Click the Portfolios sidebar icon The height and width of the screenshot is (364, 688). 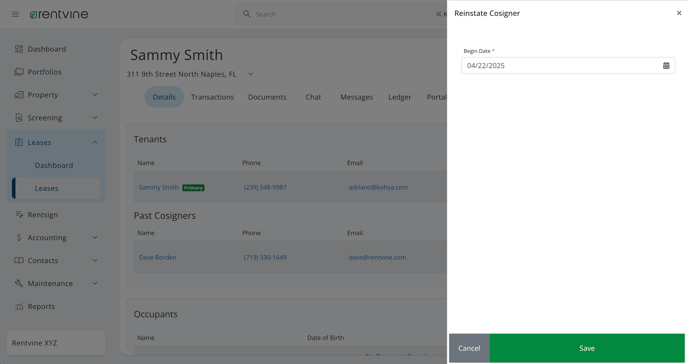pos(18,72)
